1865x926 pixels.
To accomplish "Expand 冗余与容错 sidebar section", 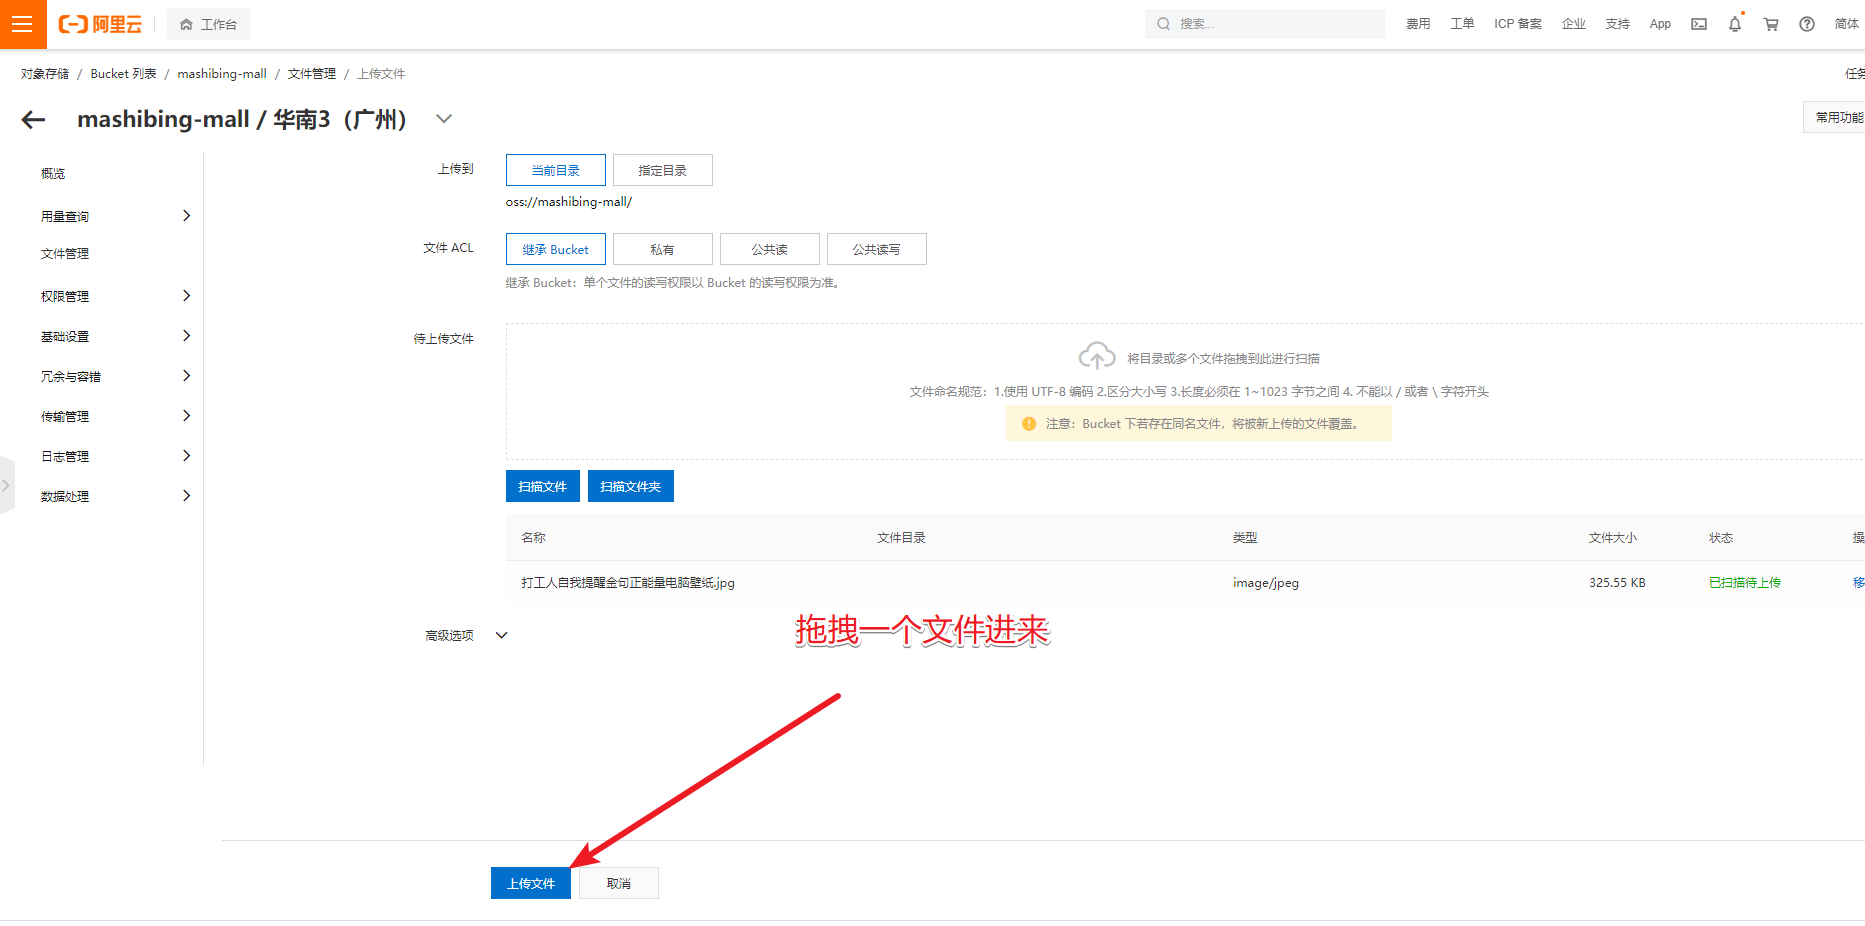I will click(186, 376).
